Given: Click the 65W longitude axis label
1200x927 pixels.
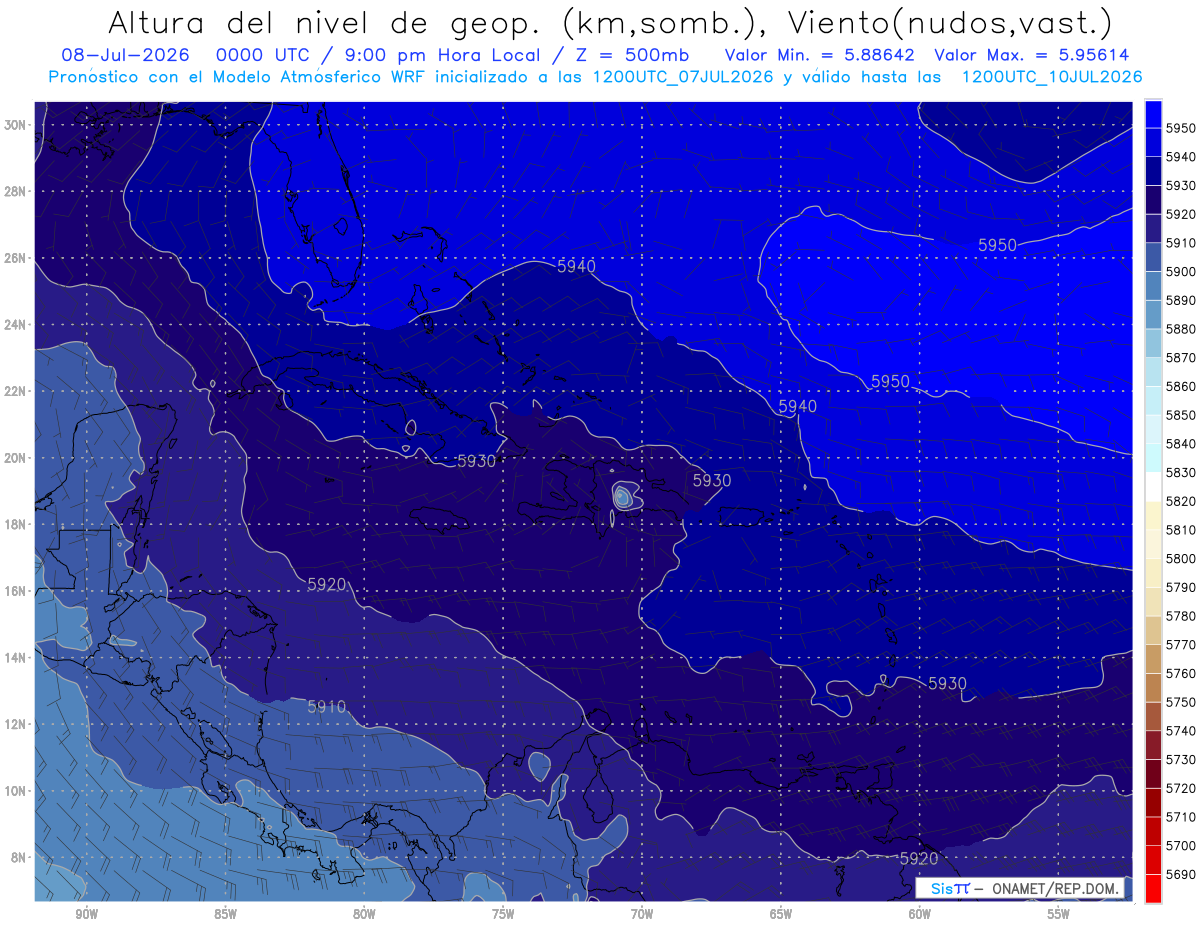Looking at the screenshot, I should [x=781, y=914].
